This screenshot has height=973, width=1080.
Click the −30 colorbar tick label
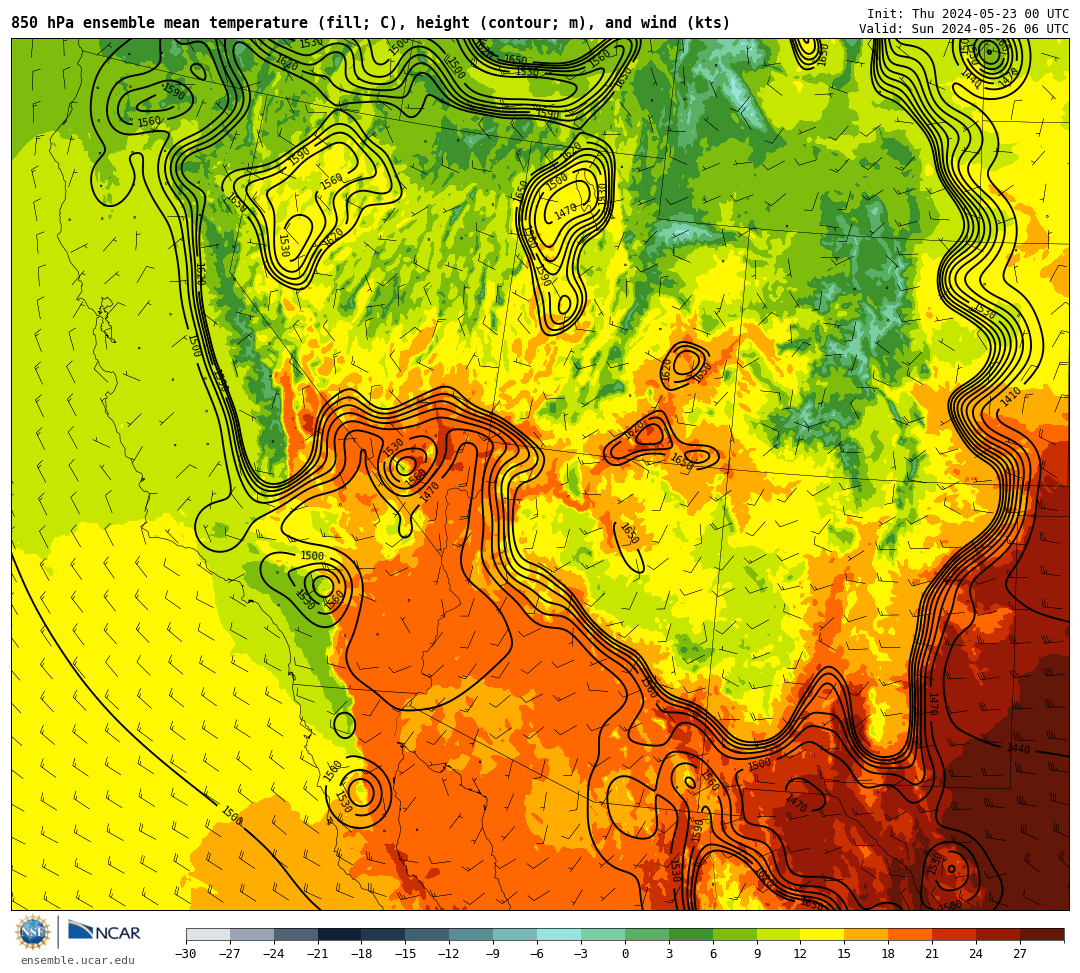coord(186,954)
